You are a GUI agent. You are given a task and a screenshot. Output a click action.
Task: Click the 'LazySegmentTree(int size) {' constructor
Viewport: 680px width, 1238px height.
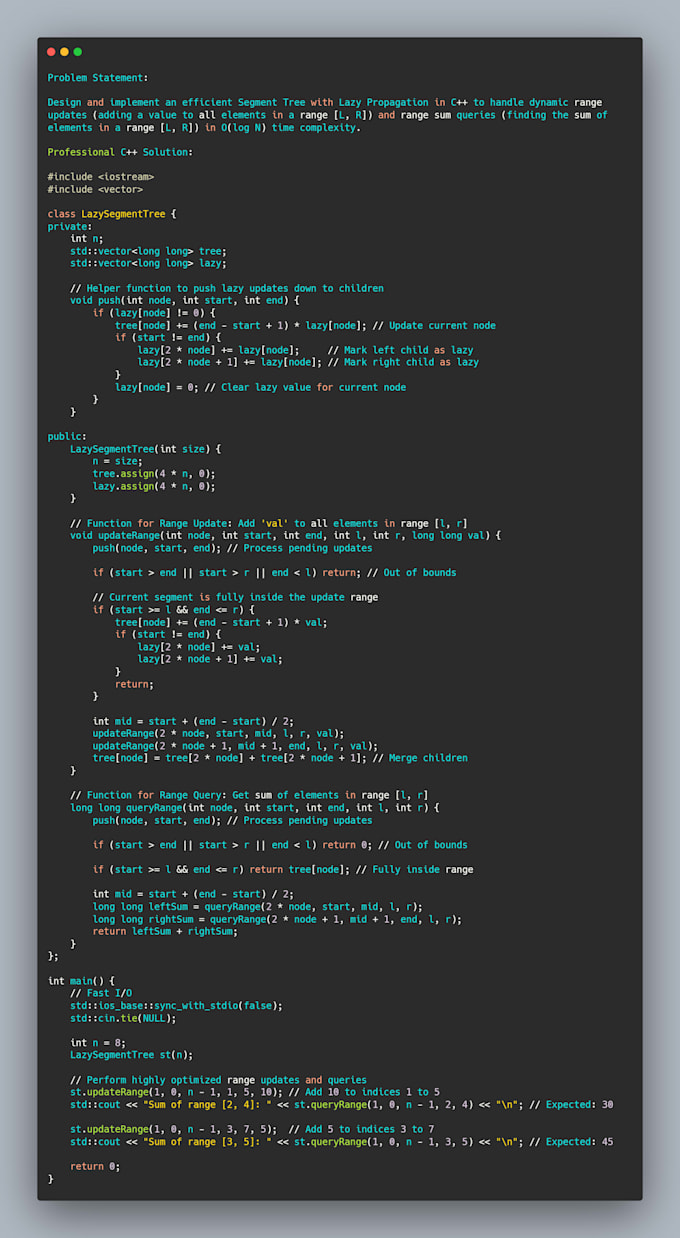(x=146, y=449)
